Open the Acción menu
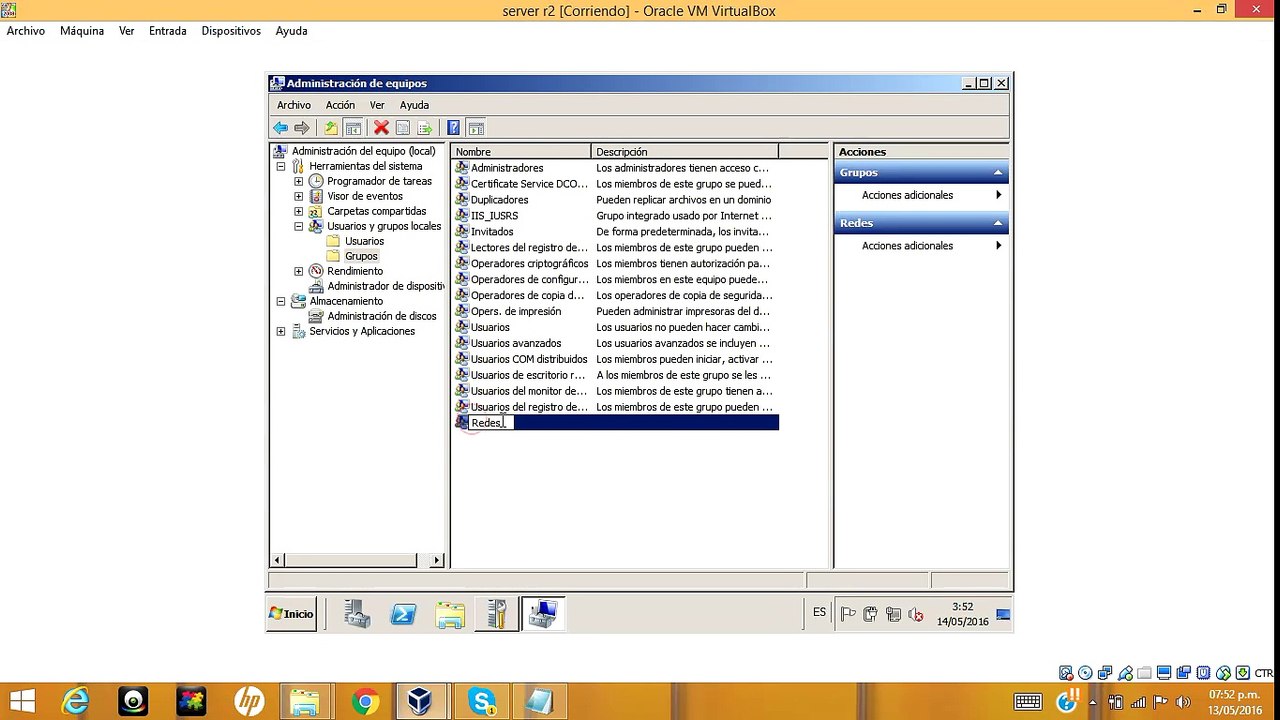The height and width of the screenshot is (720, 1280). [x=340, y=105]
